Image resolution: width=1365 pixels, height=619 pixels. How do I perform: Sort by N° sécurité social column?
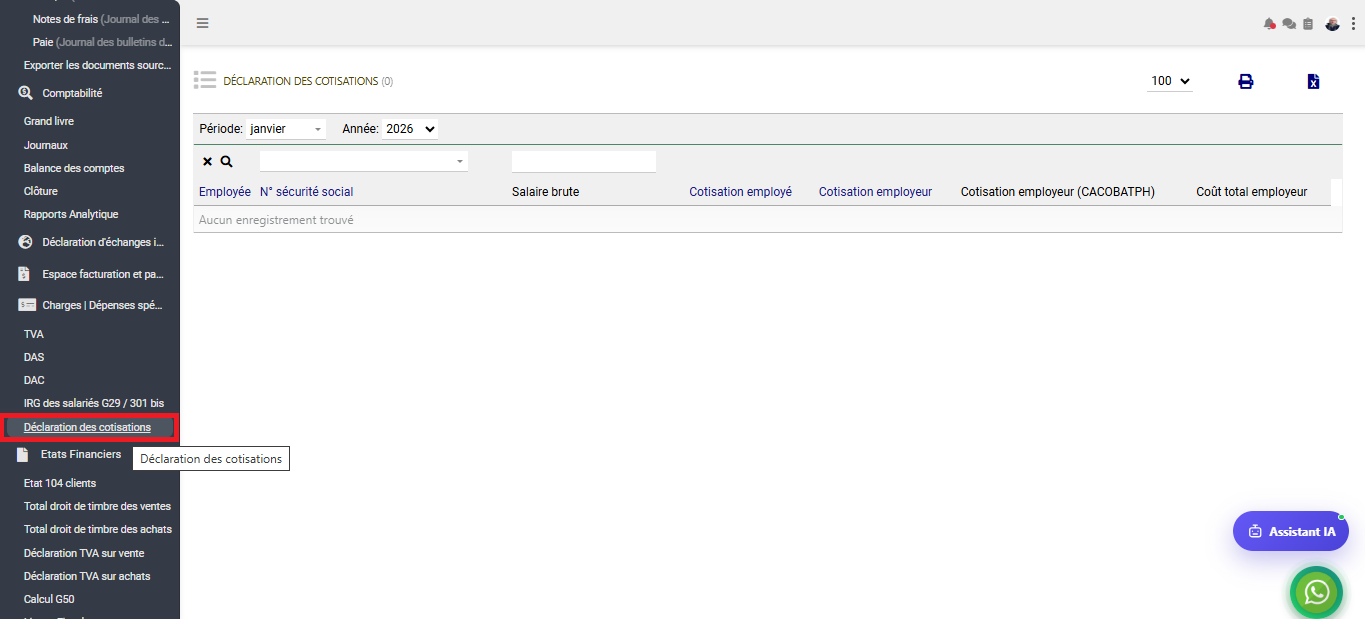coord(306,192)
